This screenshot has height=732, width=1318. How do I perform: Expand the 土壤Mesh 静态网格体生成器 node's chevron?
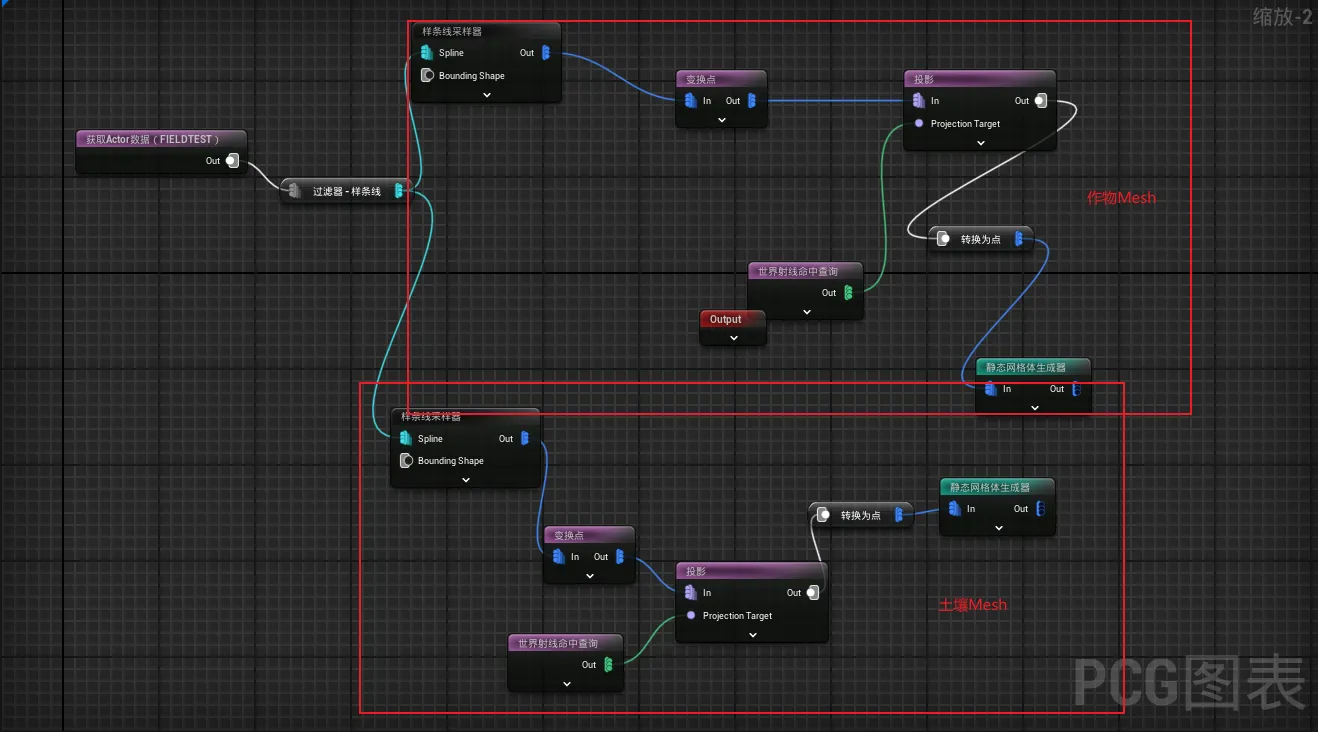tap(998, 528)
